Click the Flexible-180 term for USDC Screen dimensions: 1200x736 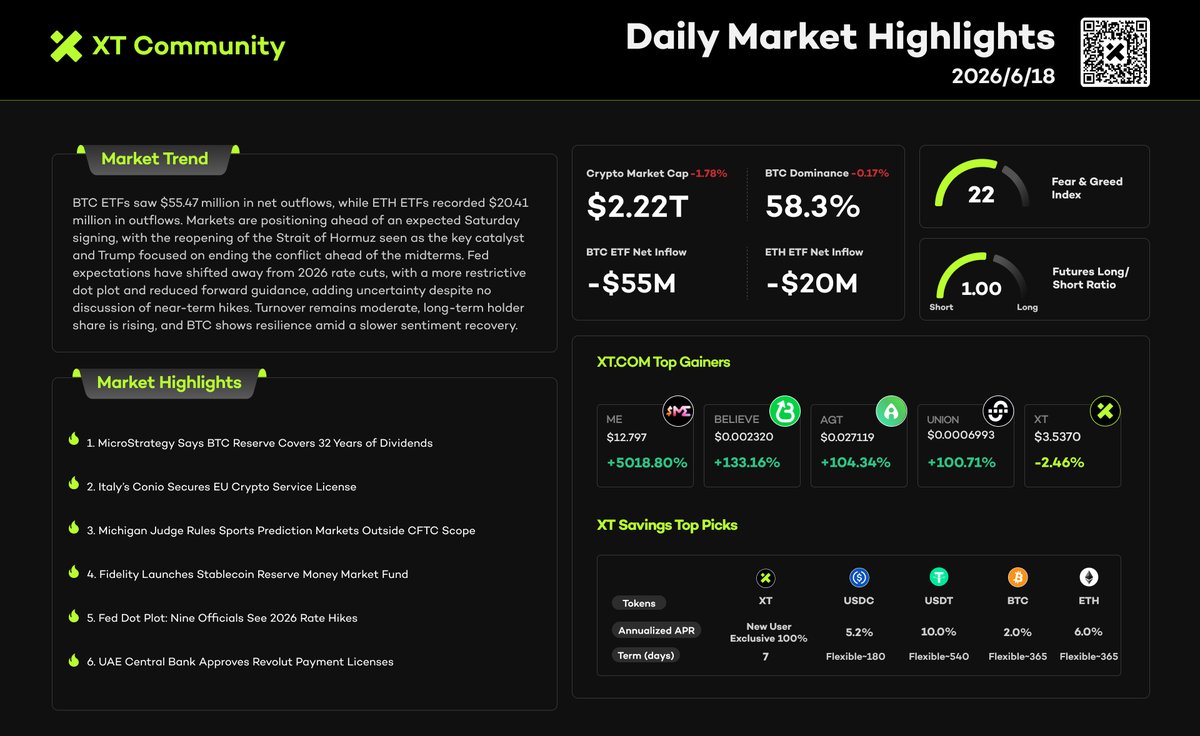[855, 657]
